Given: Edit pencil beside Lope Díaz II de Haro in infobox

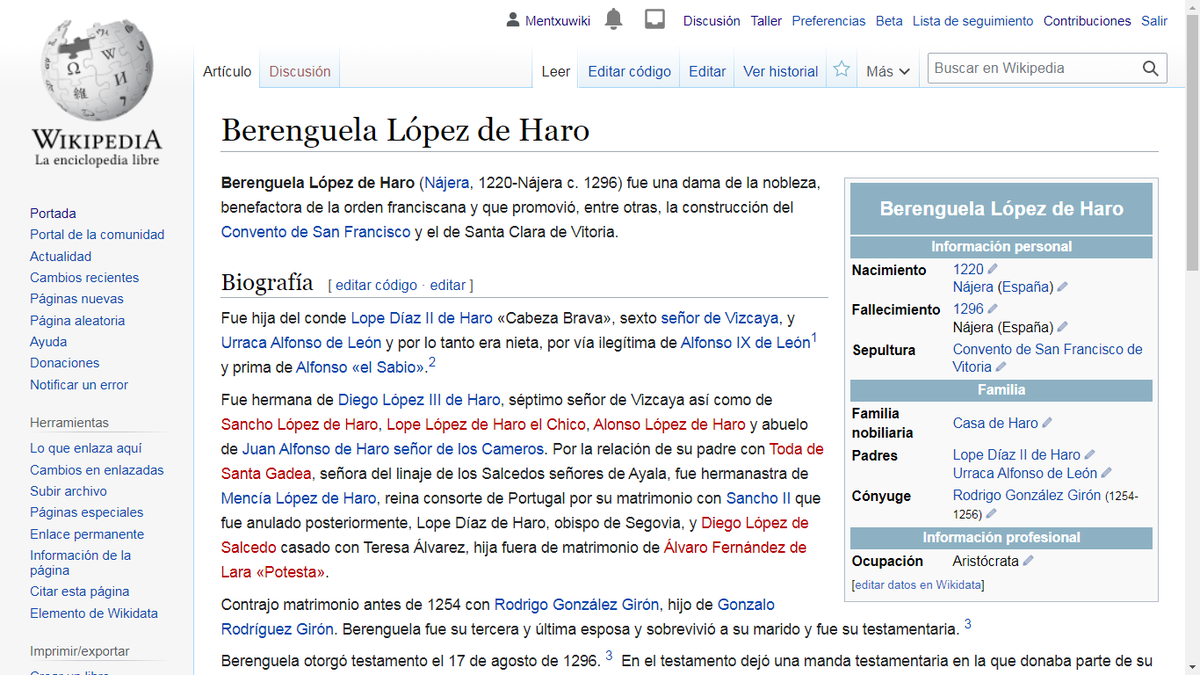Looking at the screenshot, I should click(x=1090, y=455).
